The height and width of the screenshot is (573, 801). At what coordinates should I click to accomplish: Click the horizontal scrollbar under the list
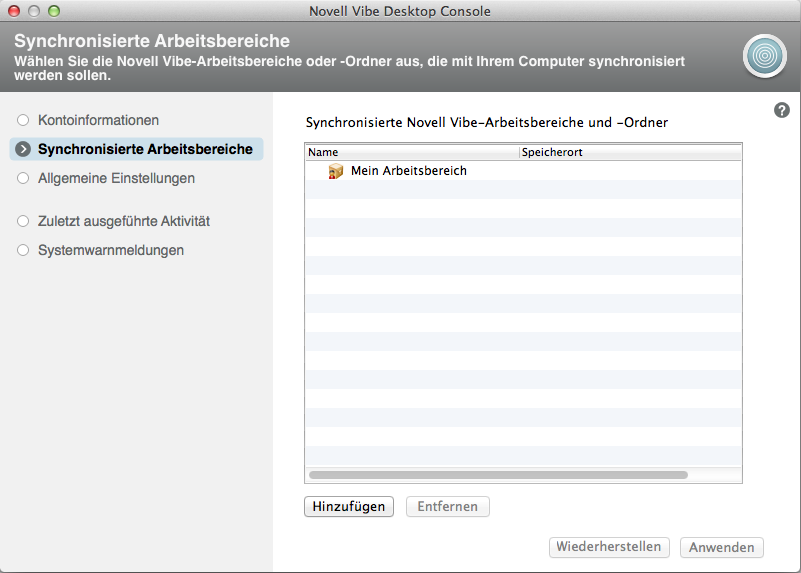(x=498, y=475)
